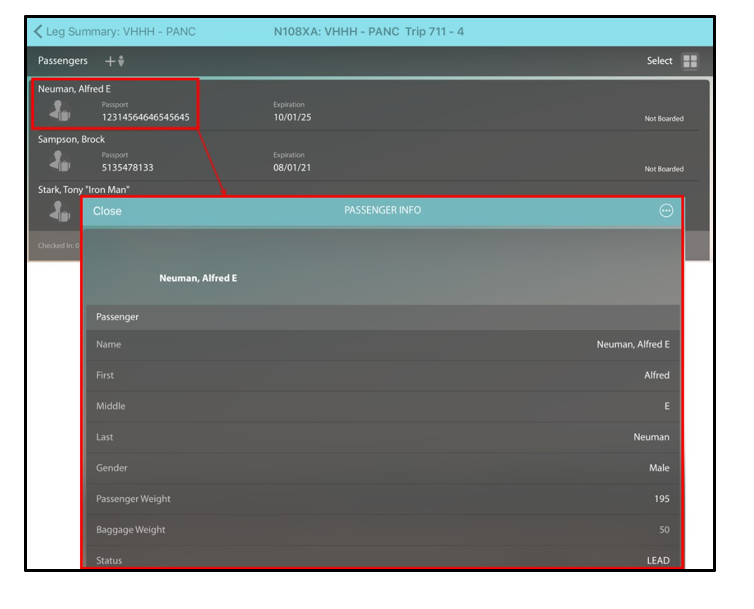754x609 pixels.
Task: Click Alfred Neuman's passenger avatar icon
Action: point(60,111)
